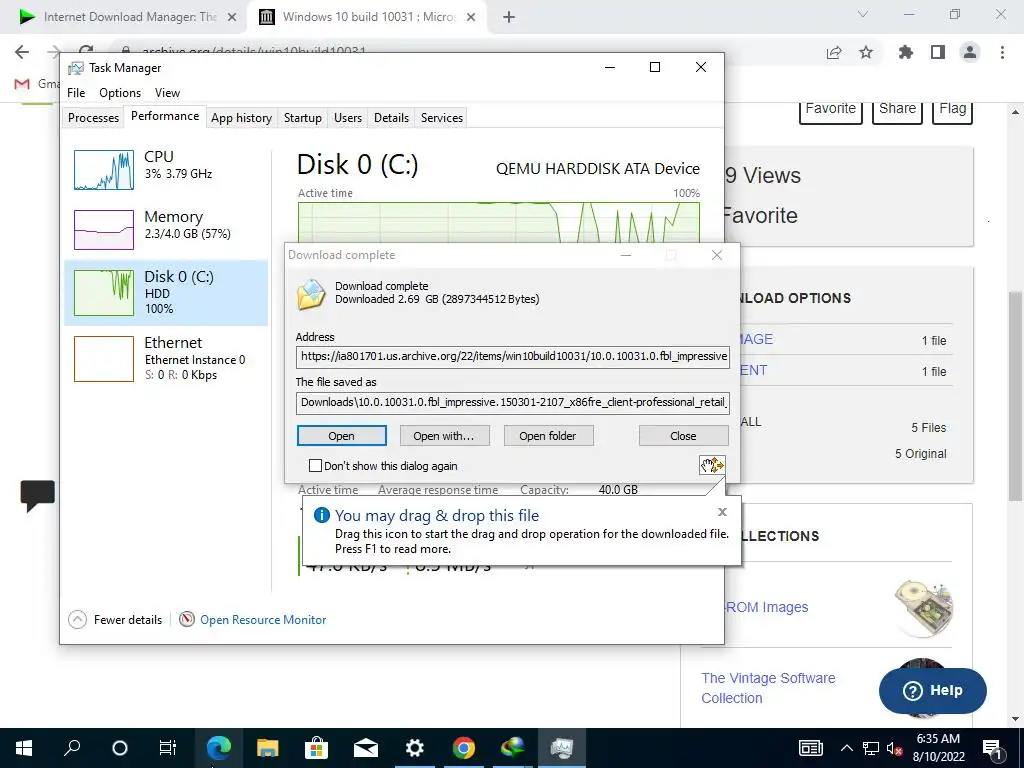Collapse Task Manager with Fewer details
The width and height of the screenshot is (1024, 768).
[x=116, y=620]
